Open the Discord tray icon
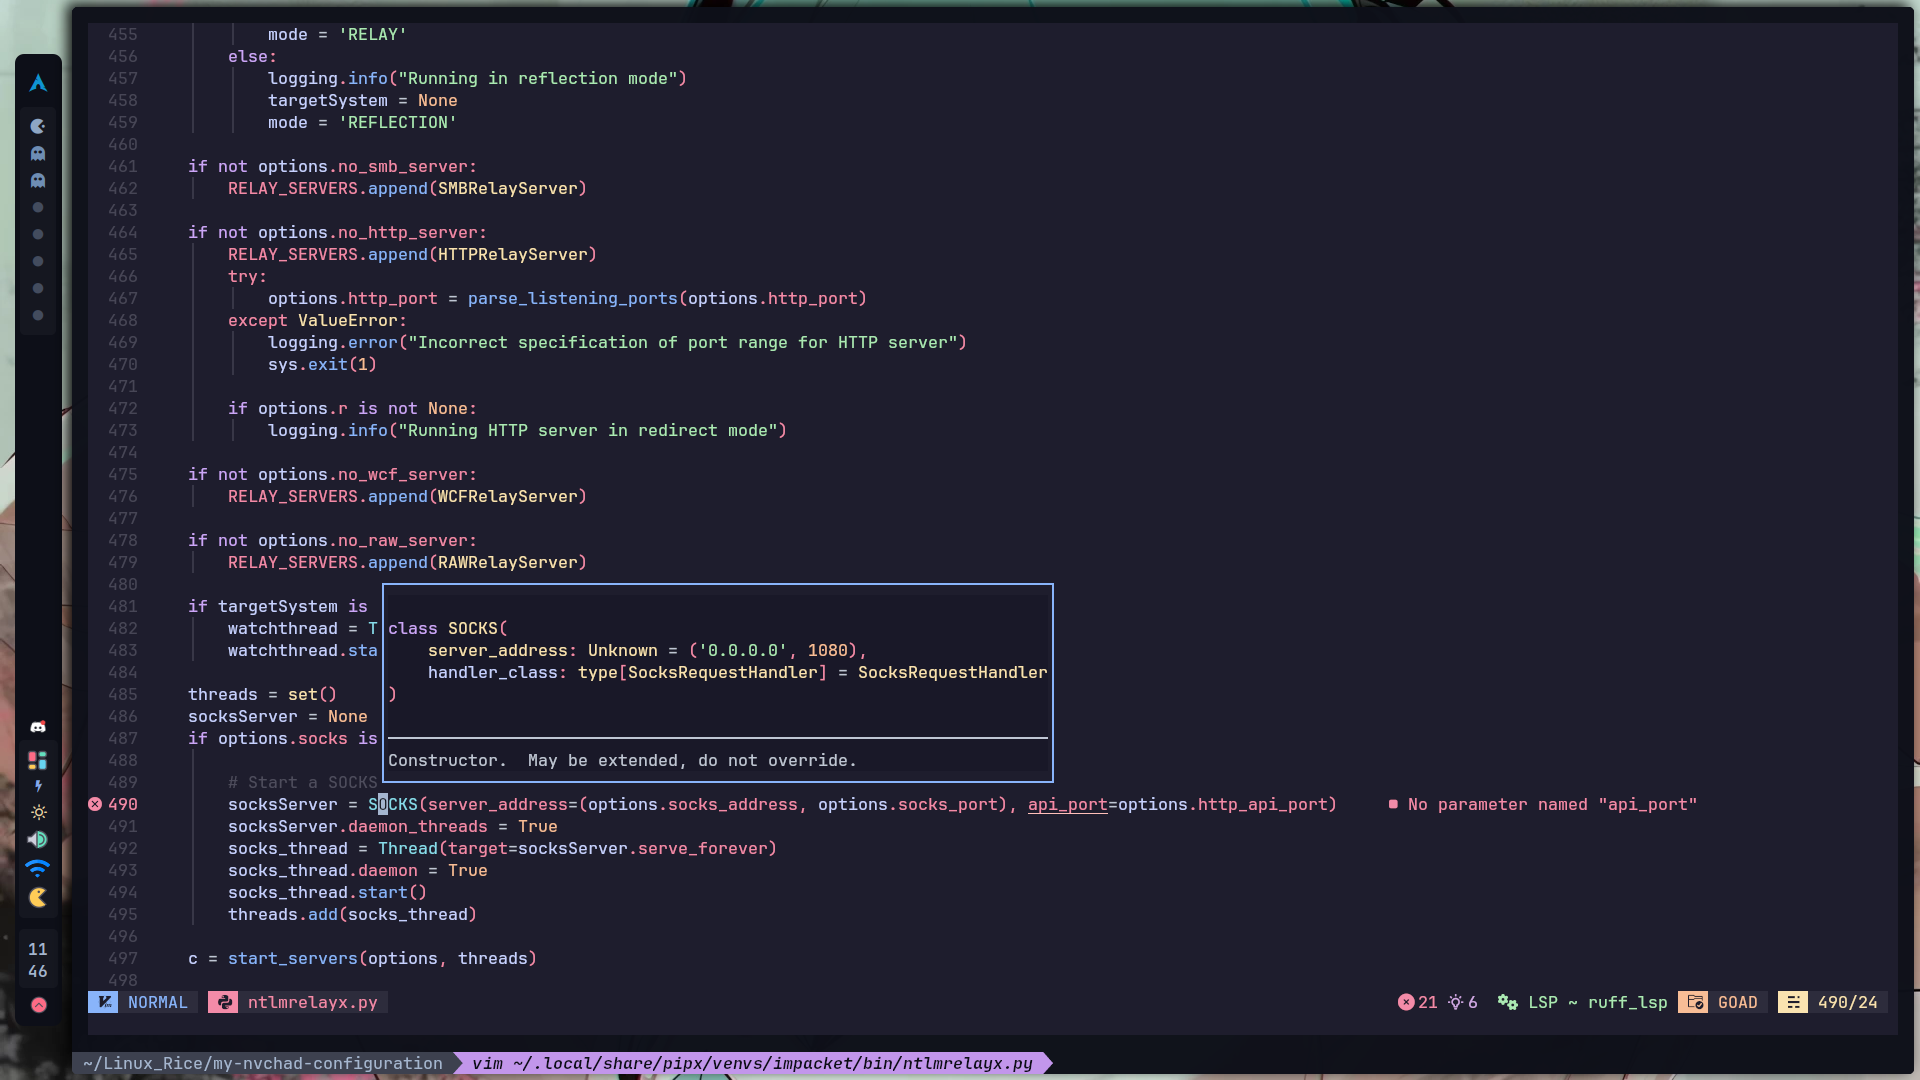Image resolution: width=1920 pixels, height=1080 pixels. [38, 727]
